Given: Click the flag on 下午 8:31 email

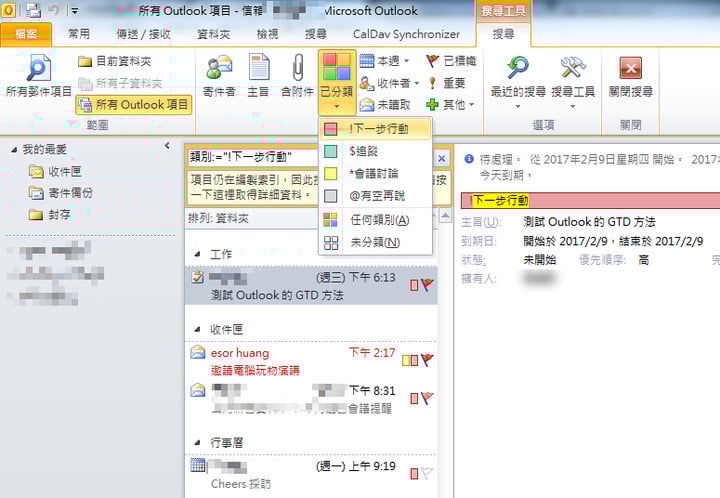Looking at the screenshot, I should click(x=427, y=398).
